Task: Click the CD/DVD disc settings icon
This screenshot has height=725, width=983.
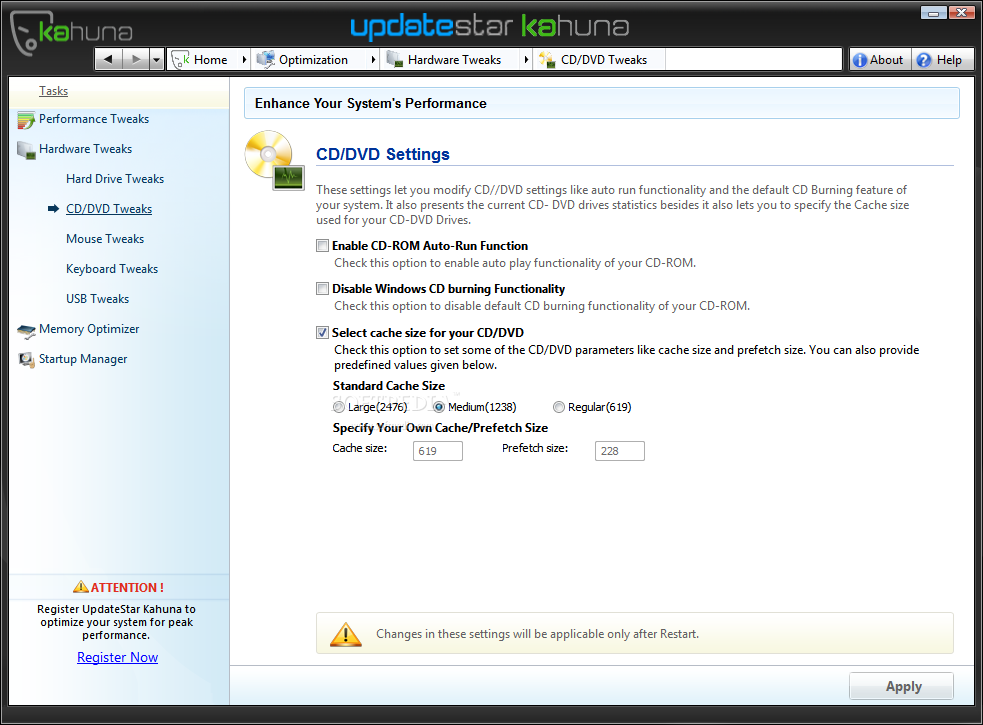Action: click(275, 161)
